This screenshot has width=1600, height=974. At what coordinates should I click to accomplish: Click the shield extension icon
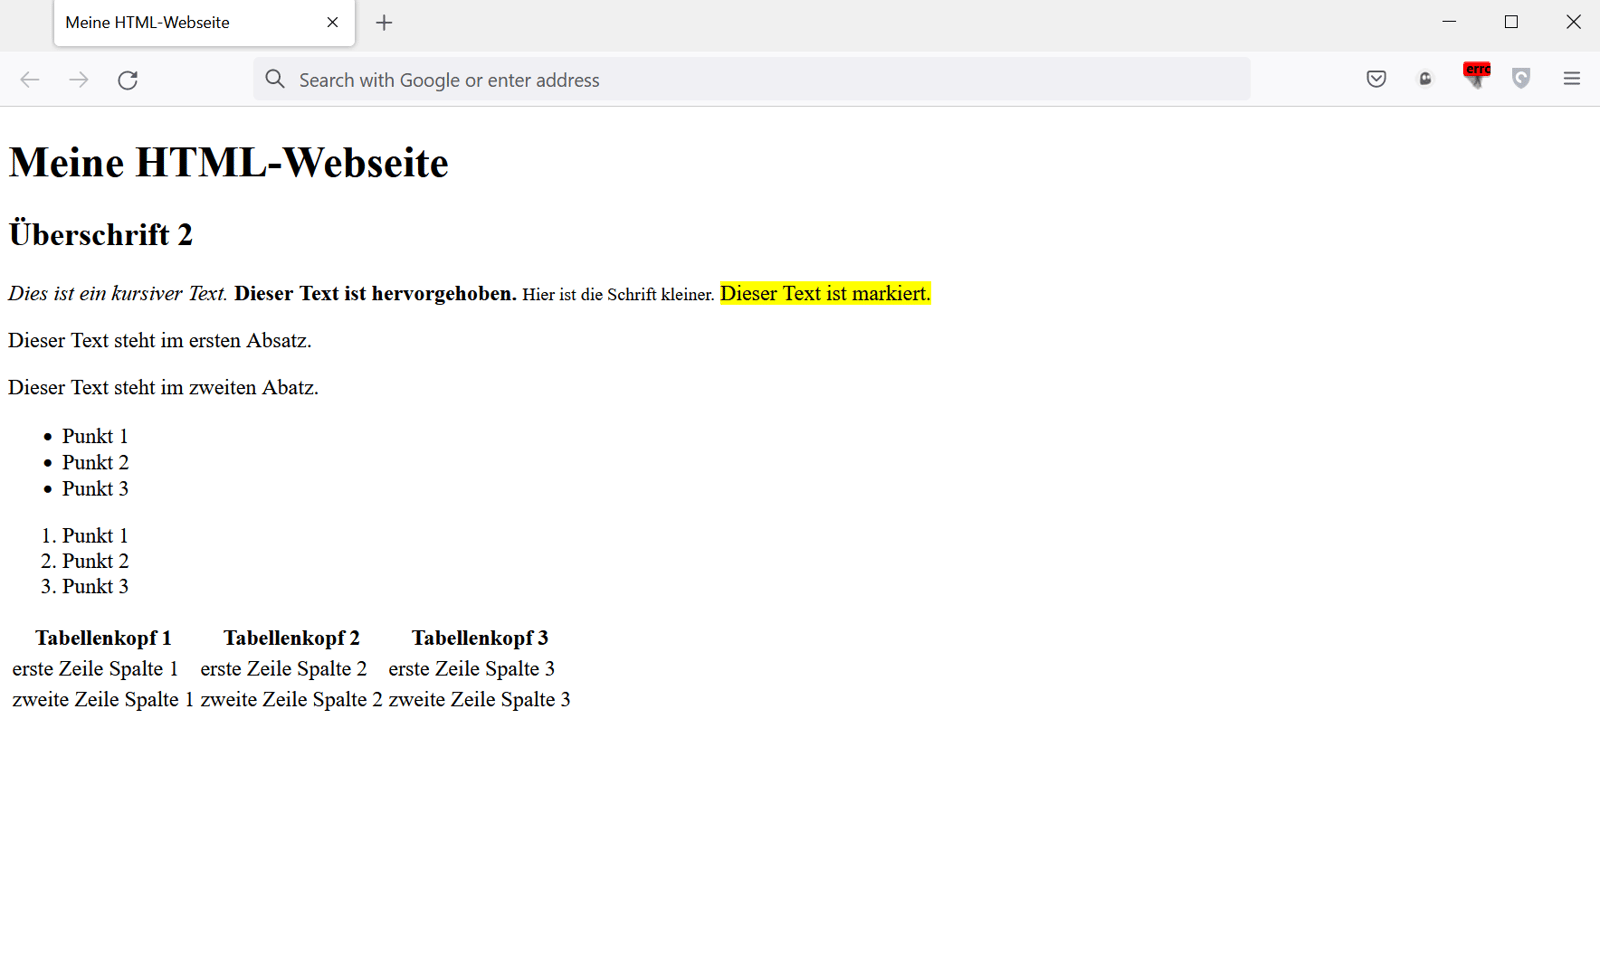[1521, 78]
